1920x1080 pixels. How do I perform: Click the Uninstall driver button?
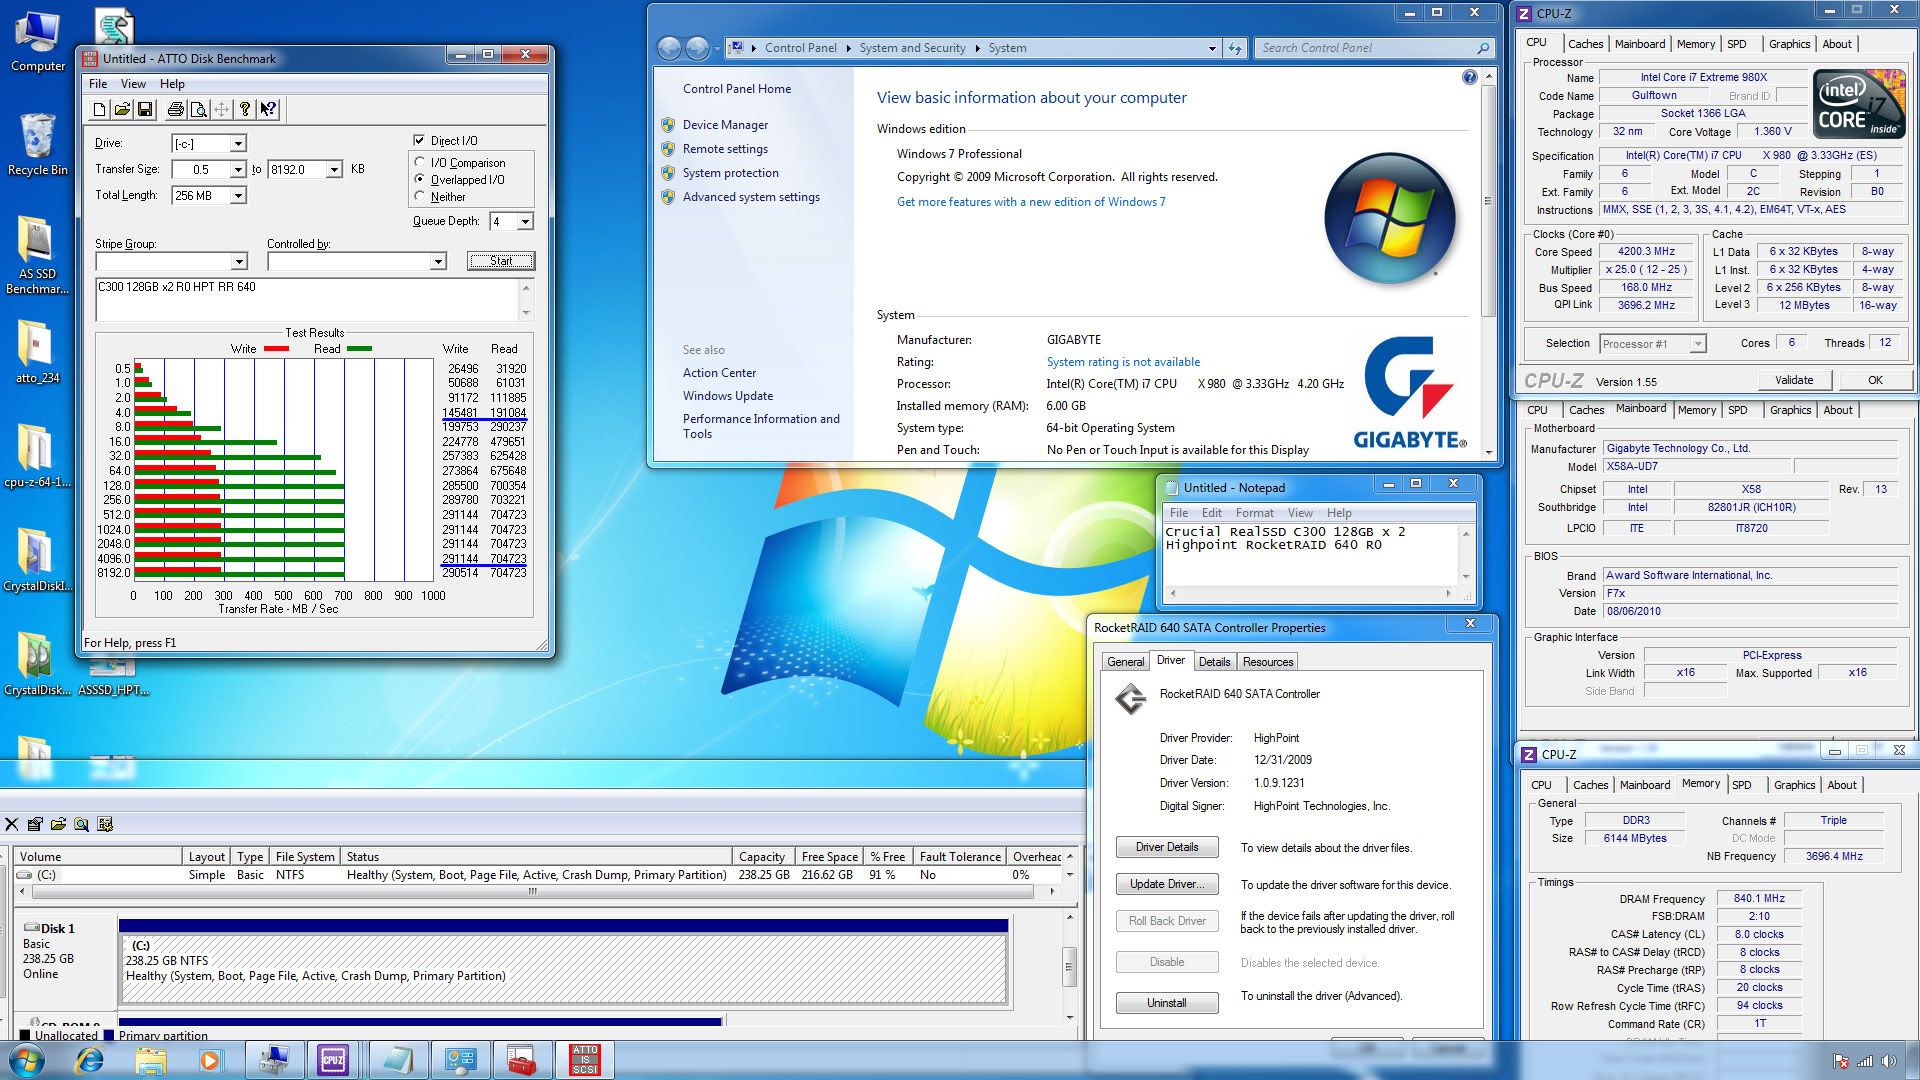(1167, 1003)
